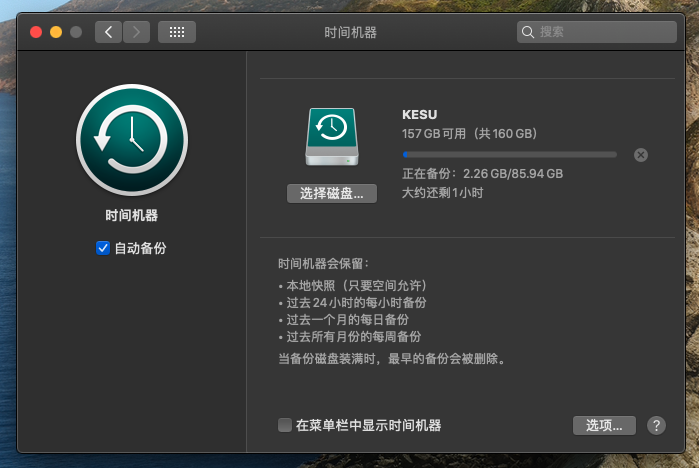Minimize the window with the yellow button
699x468 pixels.
point(56,32)
